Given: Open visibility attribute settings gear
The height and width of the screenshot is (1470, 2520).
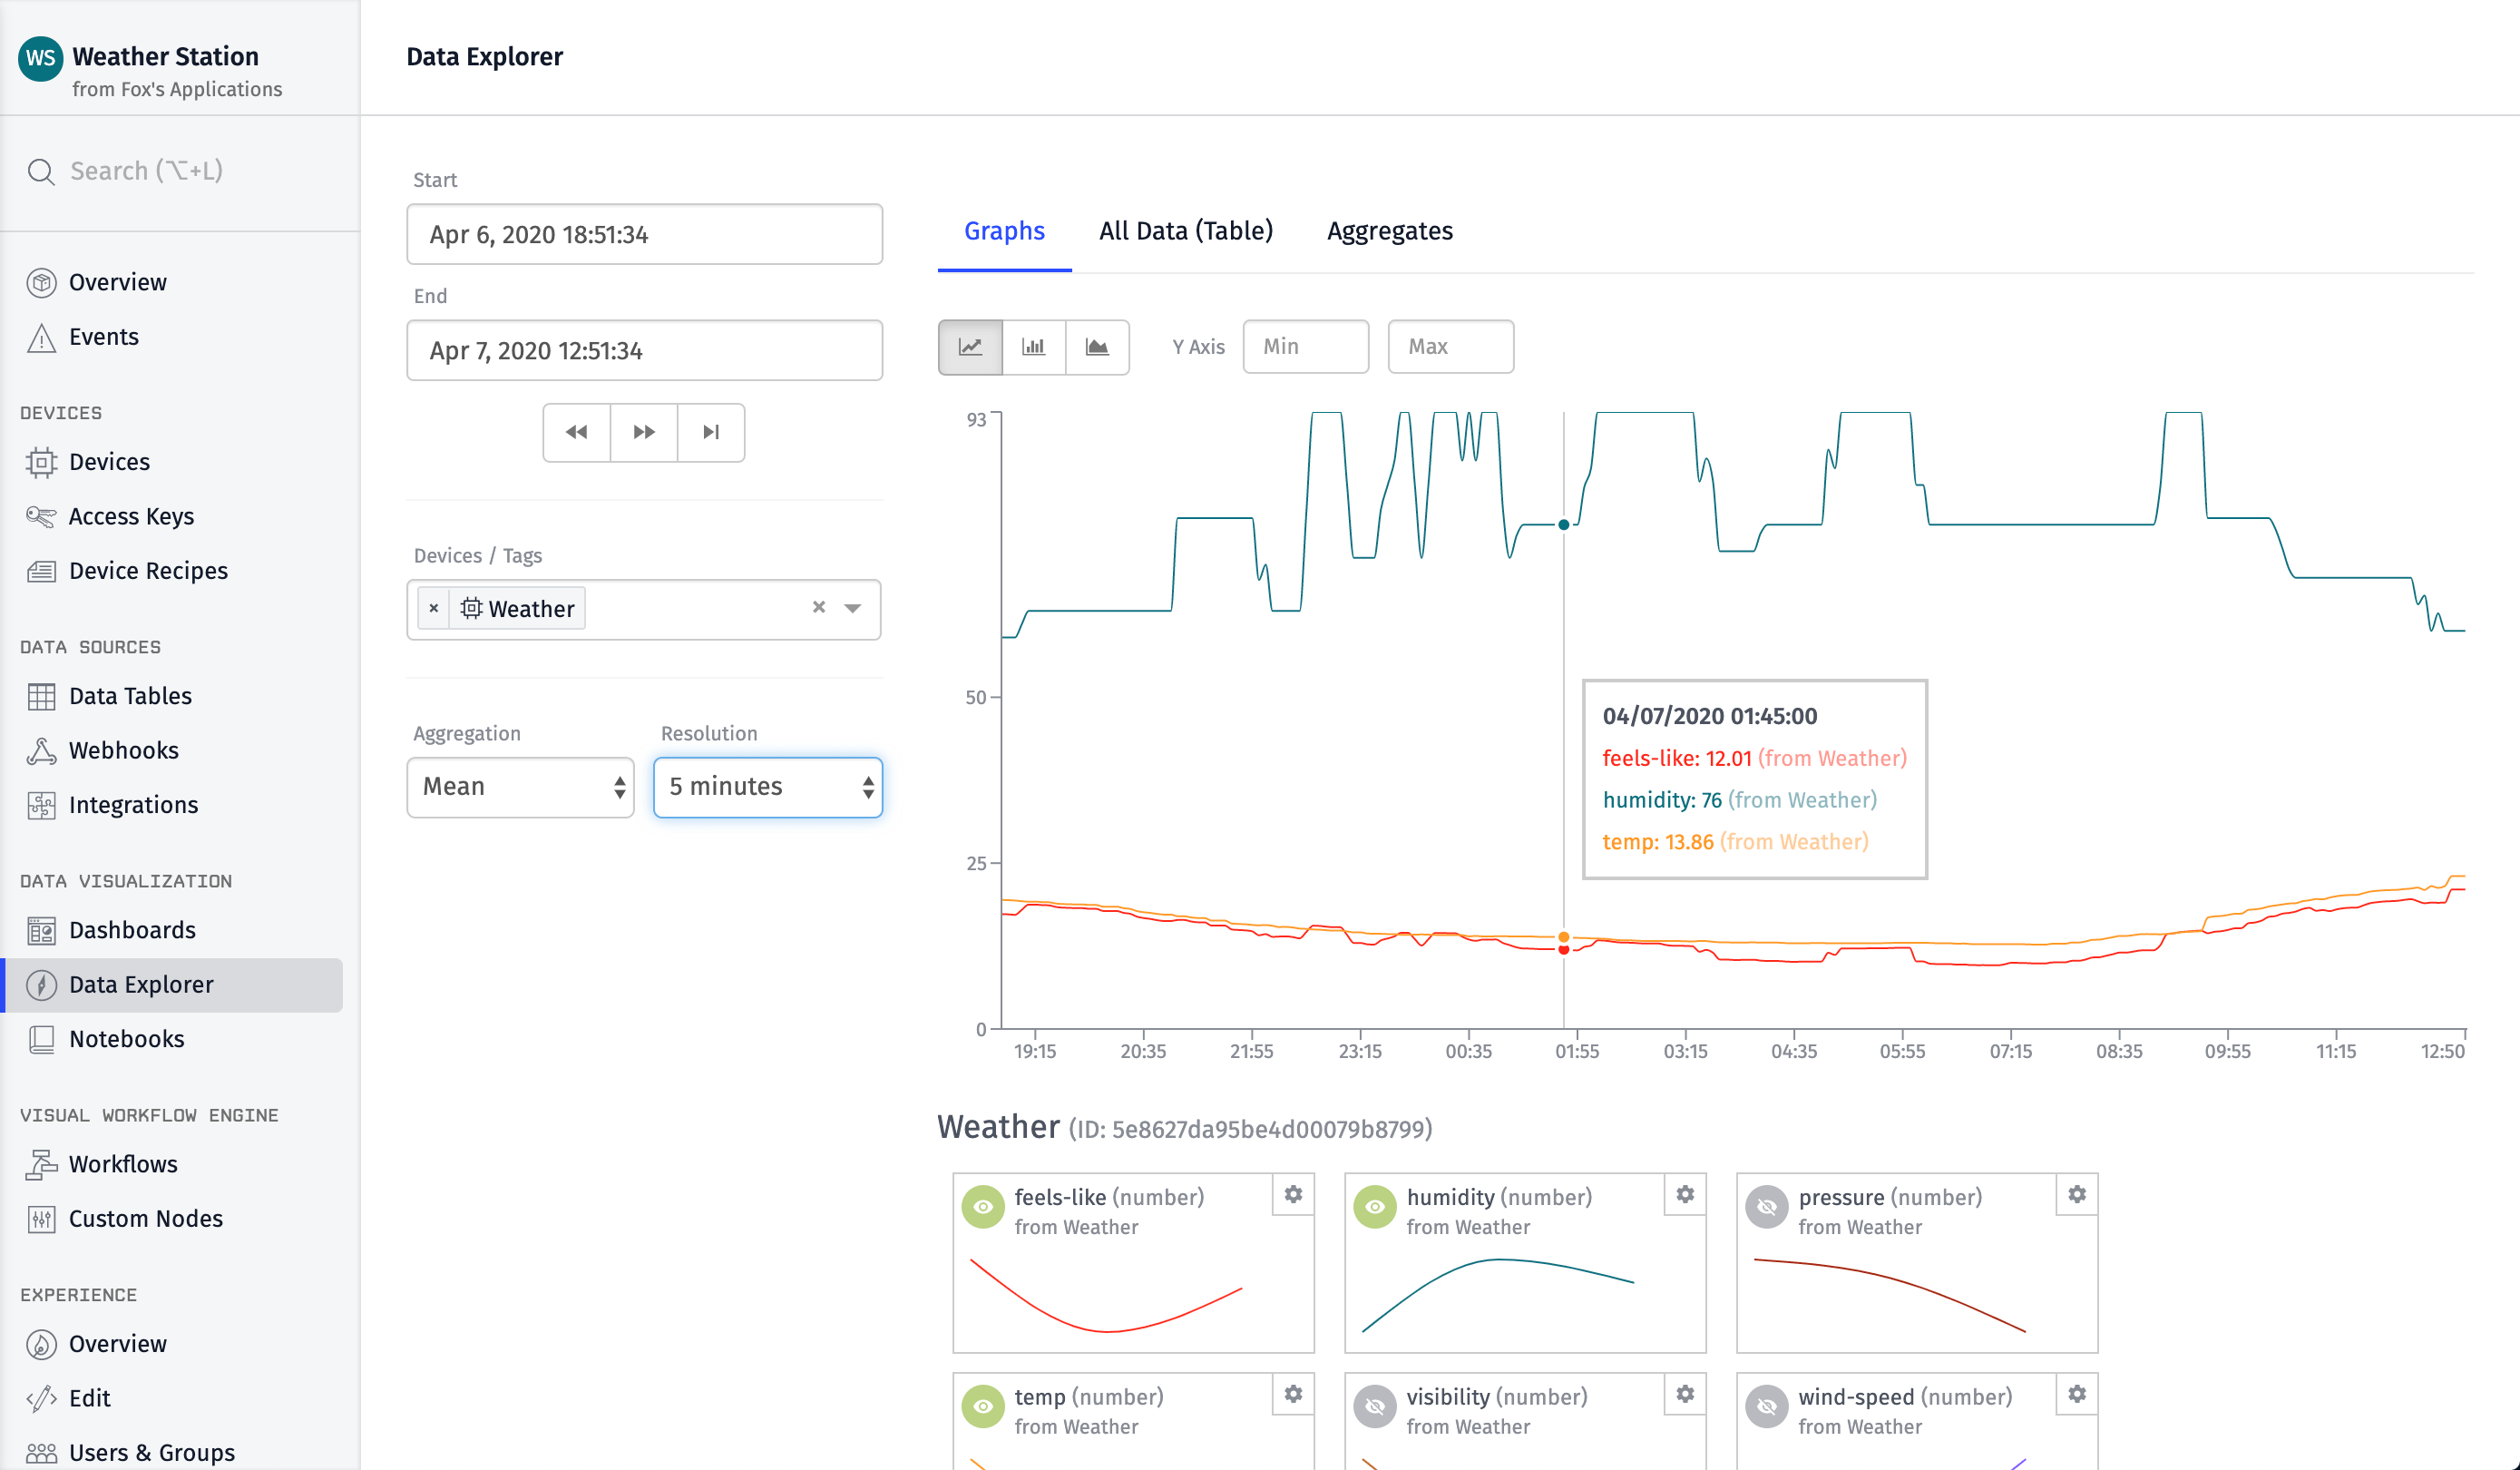Looking at the screenshot, I should pyautogui.click(x=1685, y=1394).
